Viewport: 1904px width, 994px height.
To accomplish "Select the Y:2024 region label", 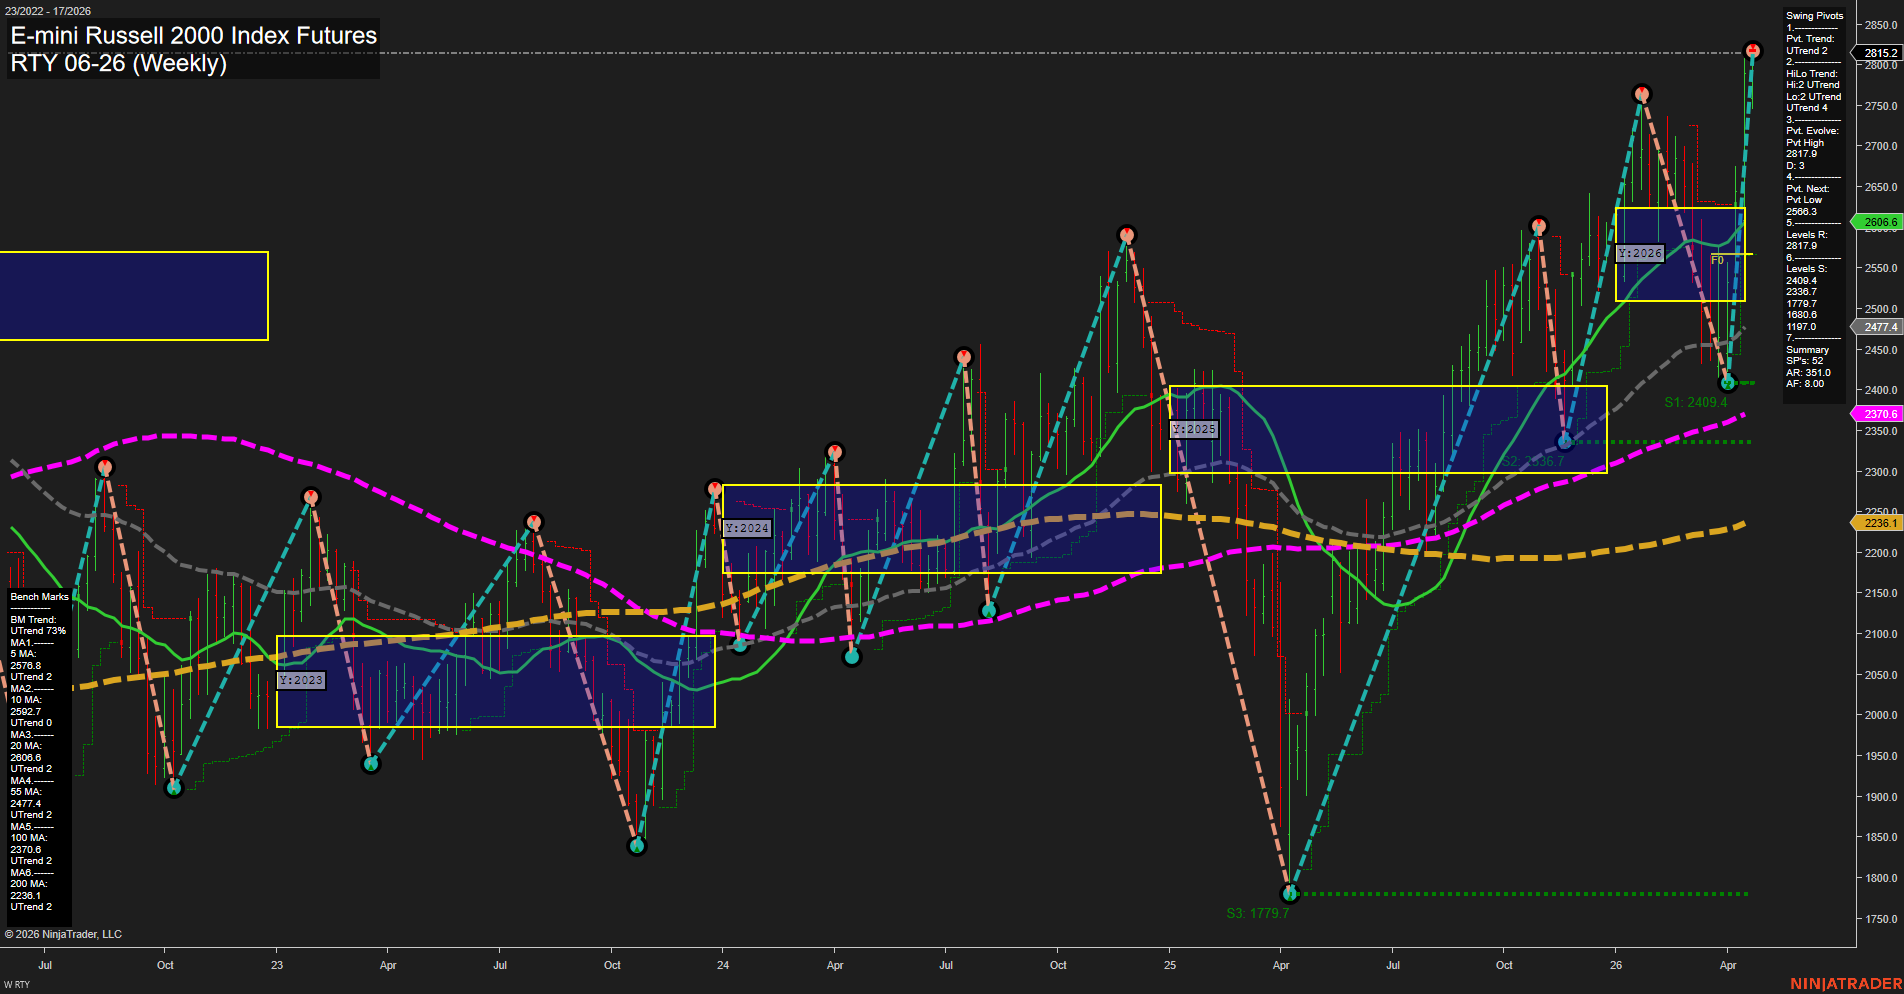I will (x=746, y=528).
